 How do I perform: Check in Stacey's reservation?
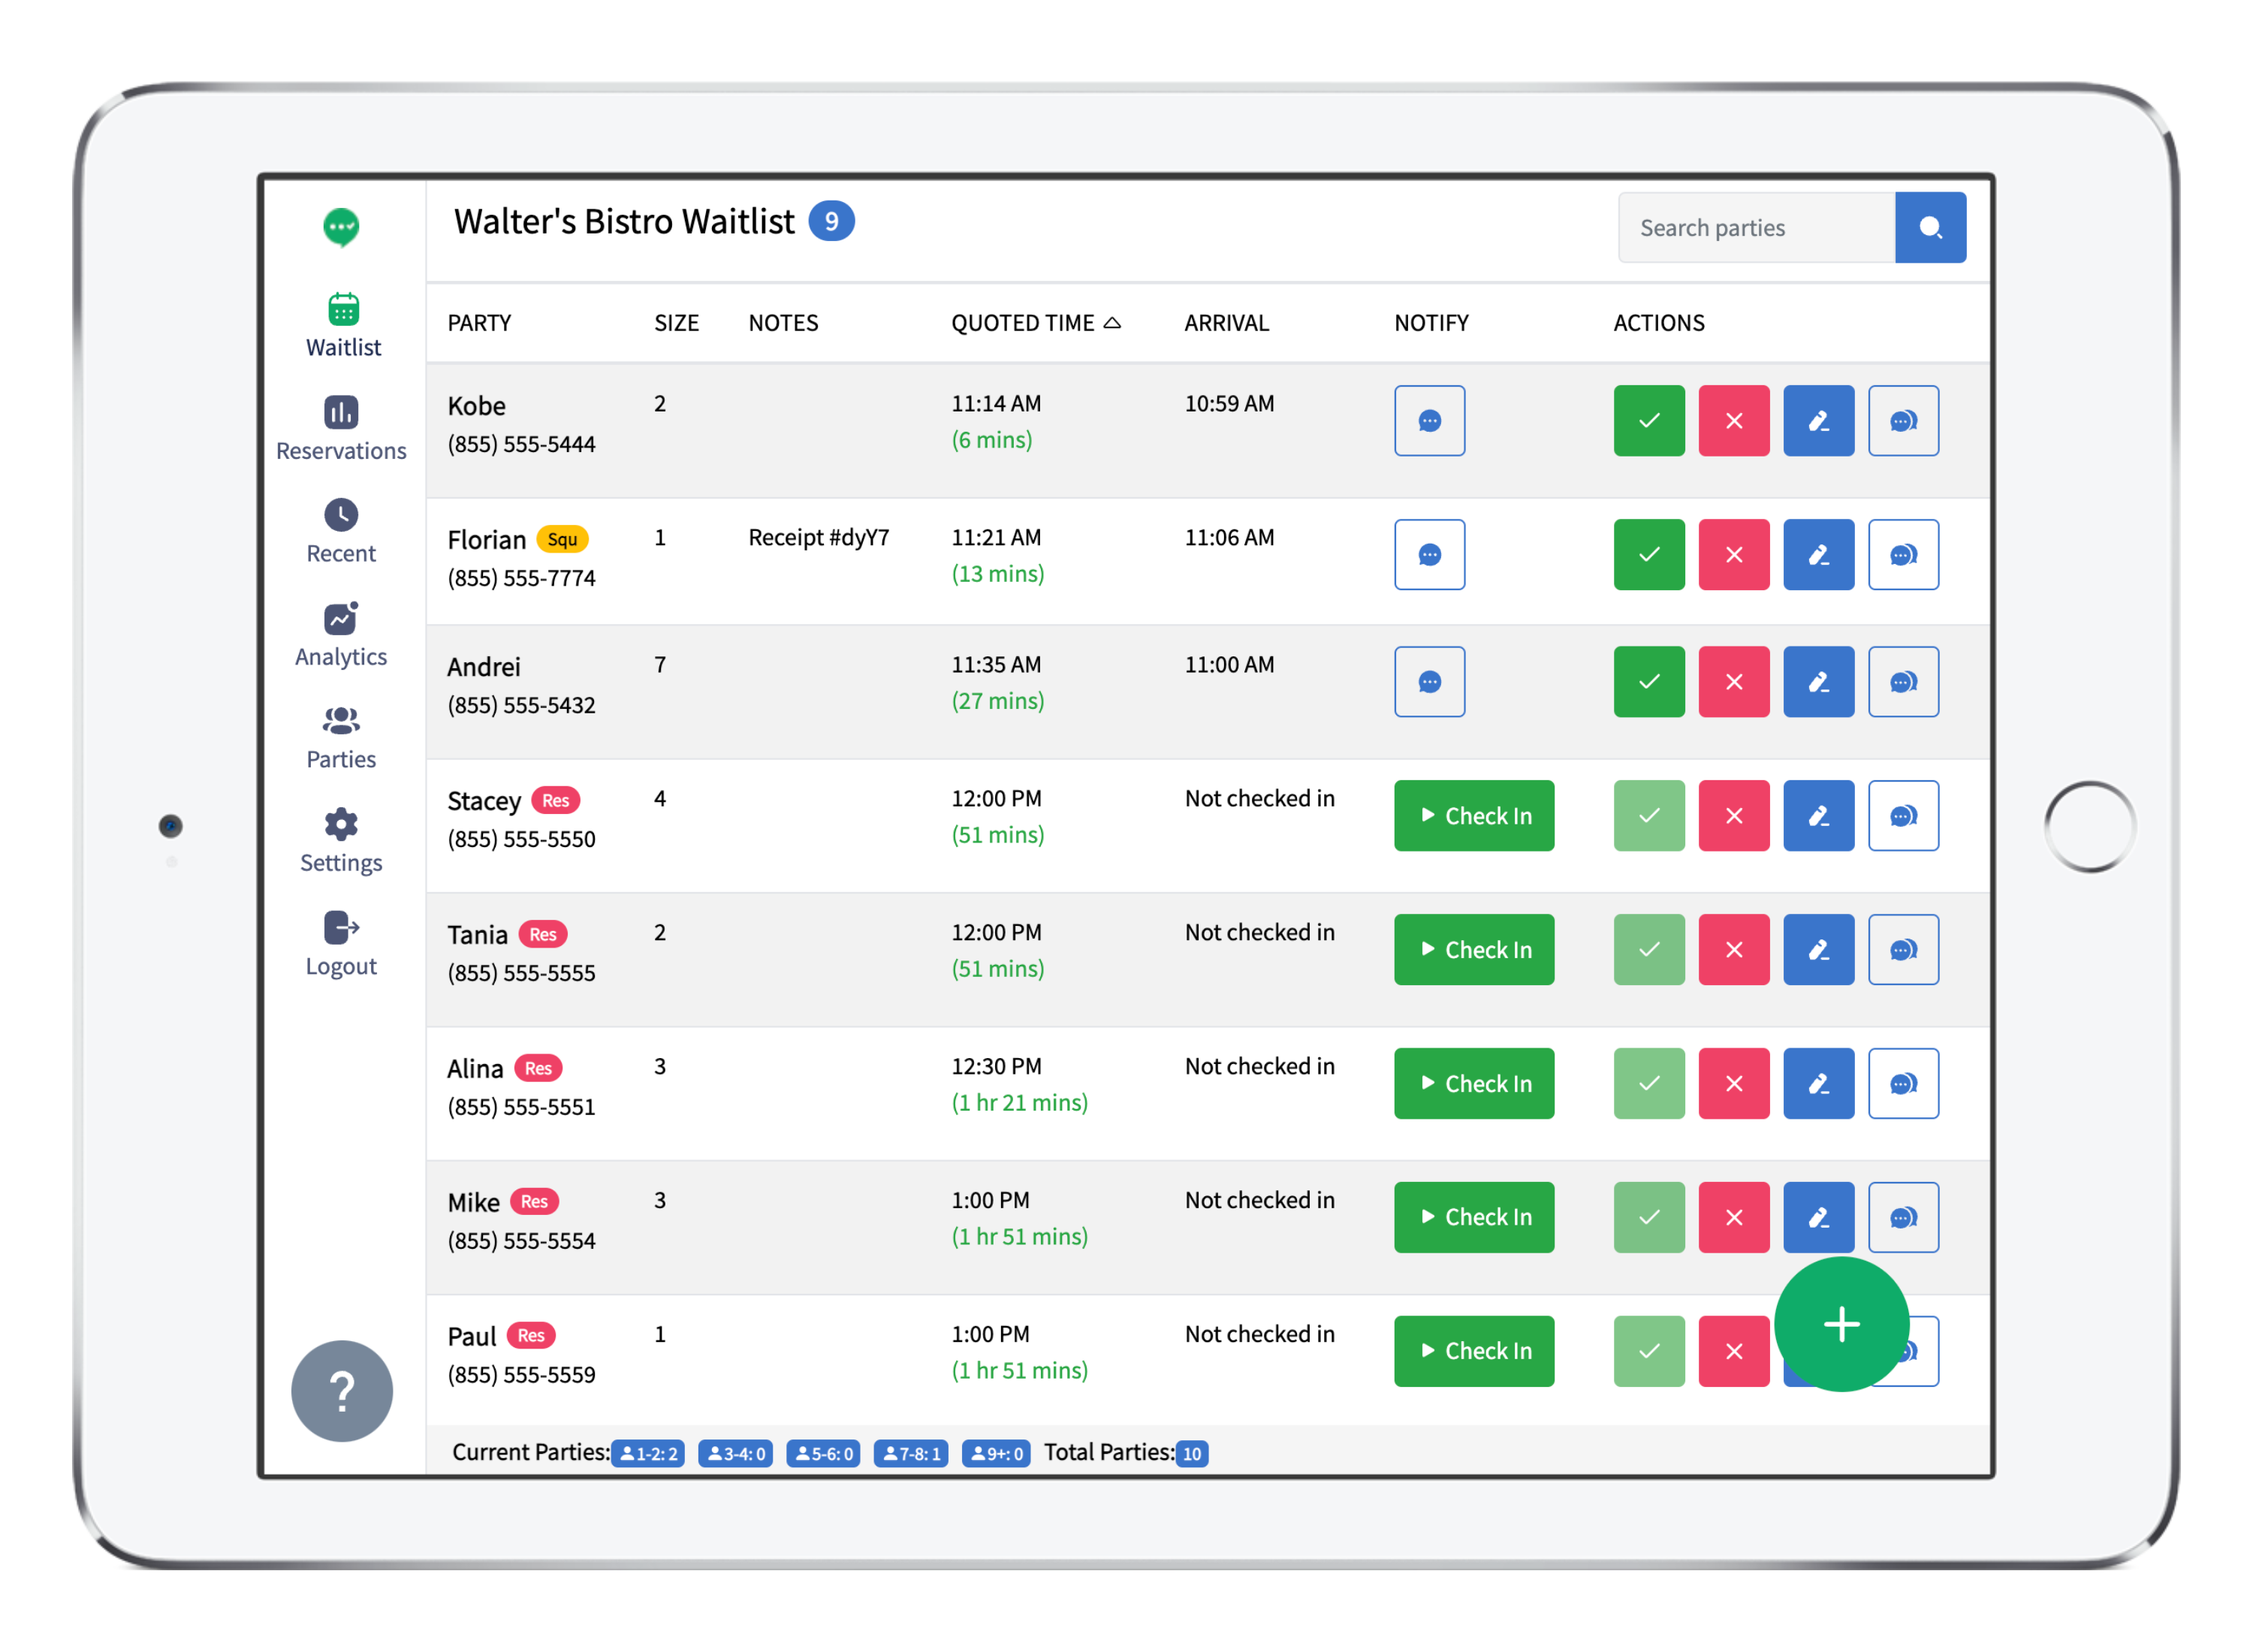pos(1475,816)
